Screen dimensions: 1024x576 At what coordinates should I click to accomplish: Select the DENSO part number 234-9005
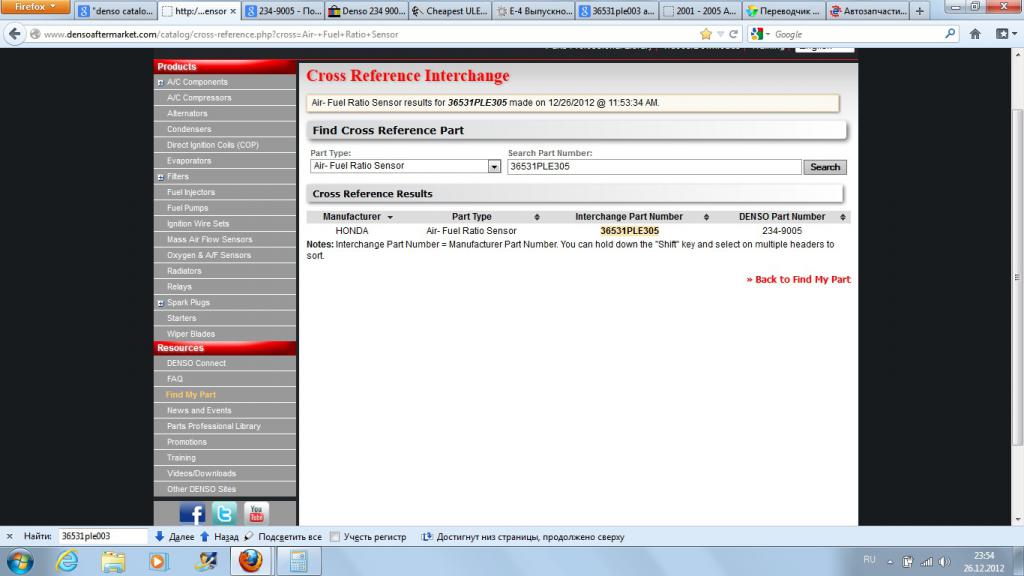pyautogui.click(x=782, y=231)
